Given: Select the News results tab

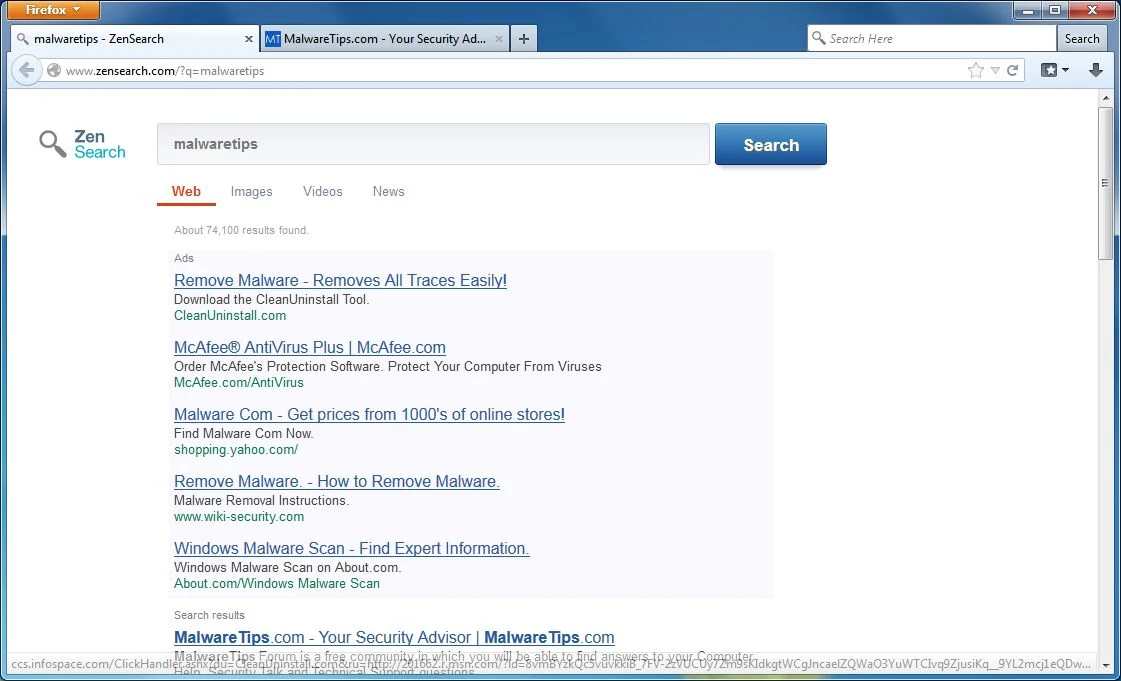Looking at the screenshot, I should click(x=388, y=192).
